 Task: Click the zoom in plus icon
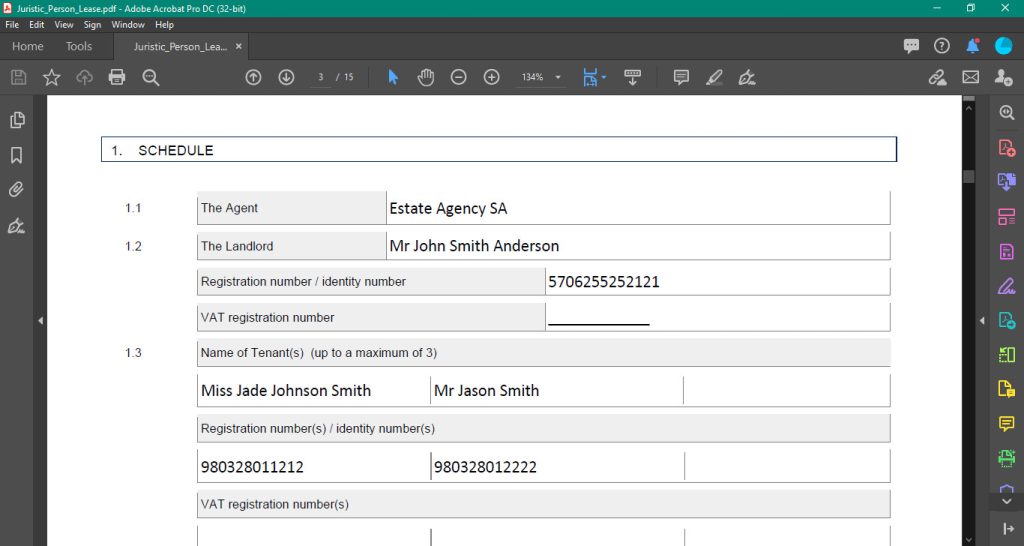[492, 77]
